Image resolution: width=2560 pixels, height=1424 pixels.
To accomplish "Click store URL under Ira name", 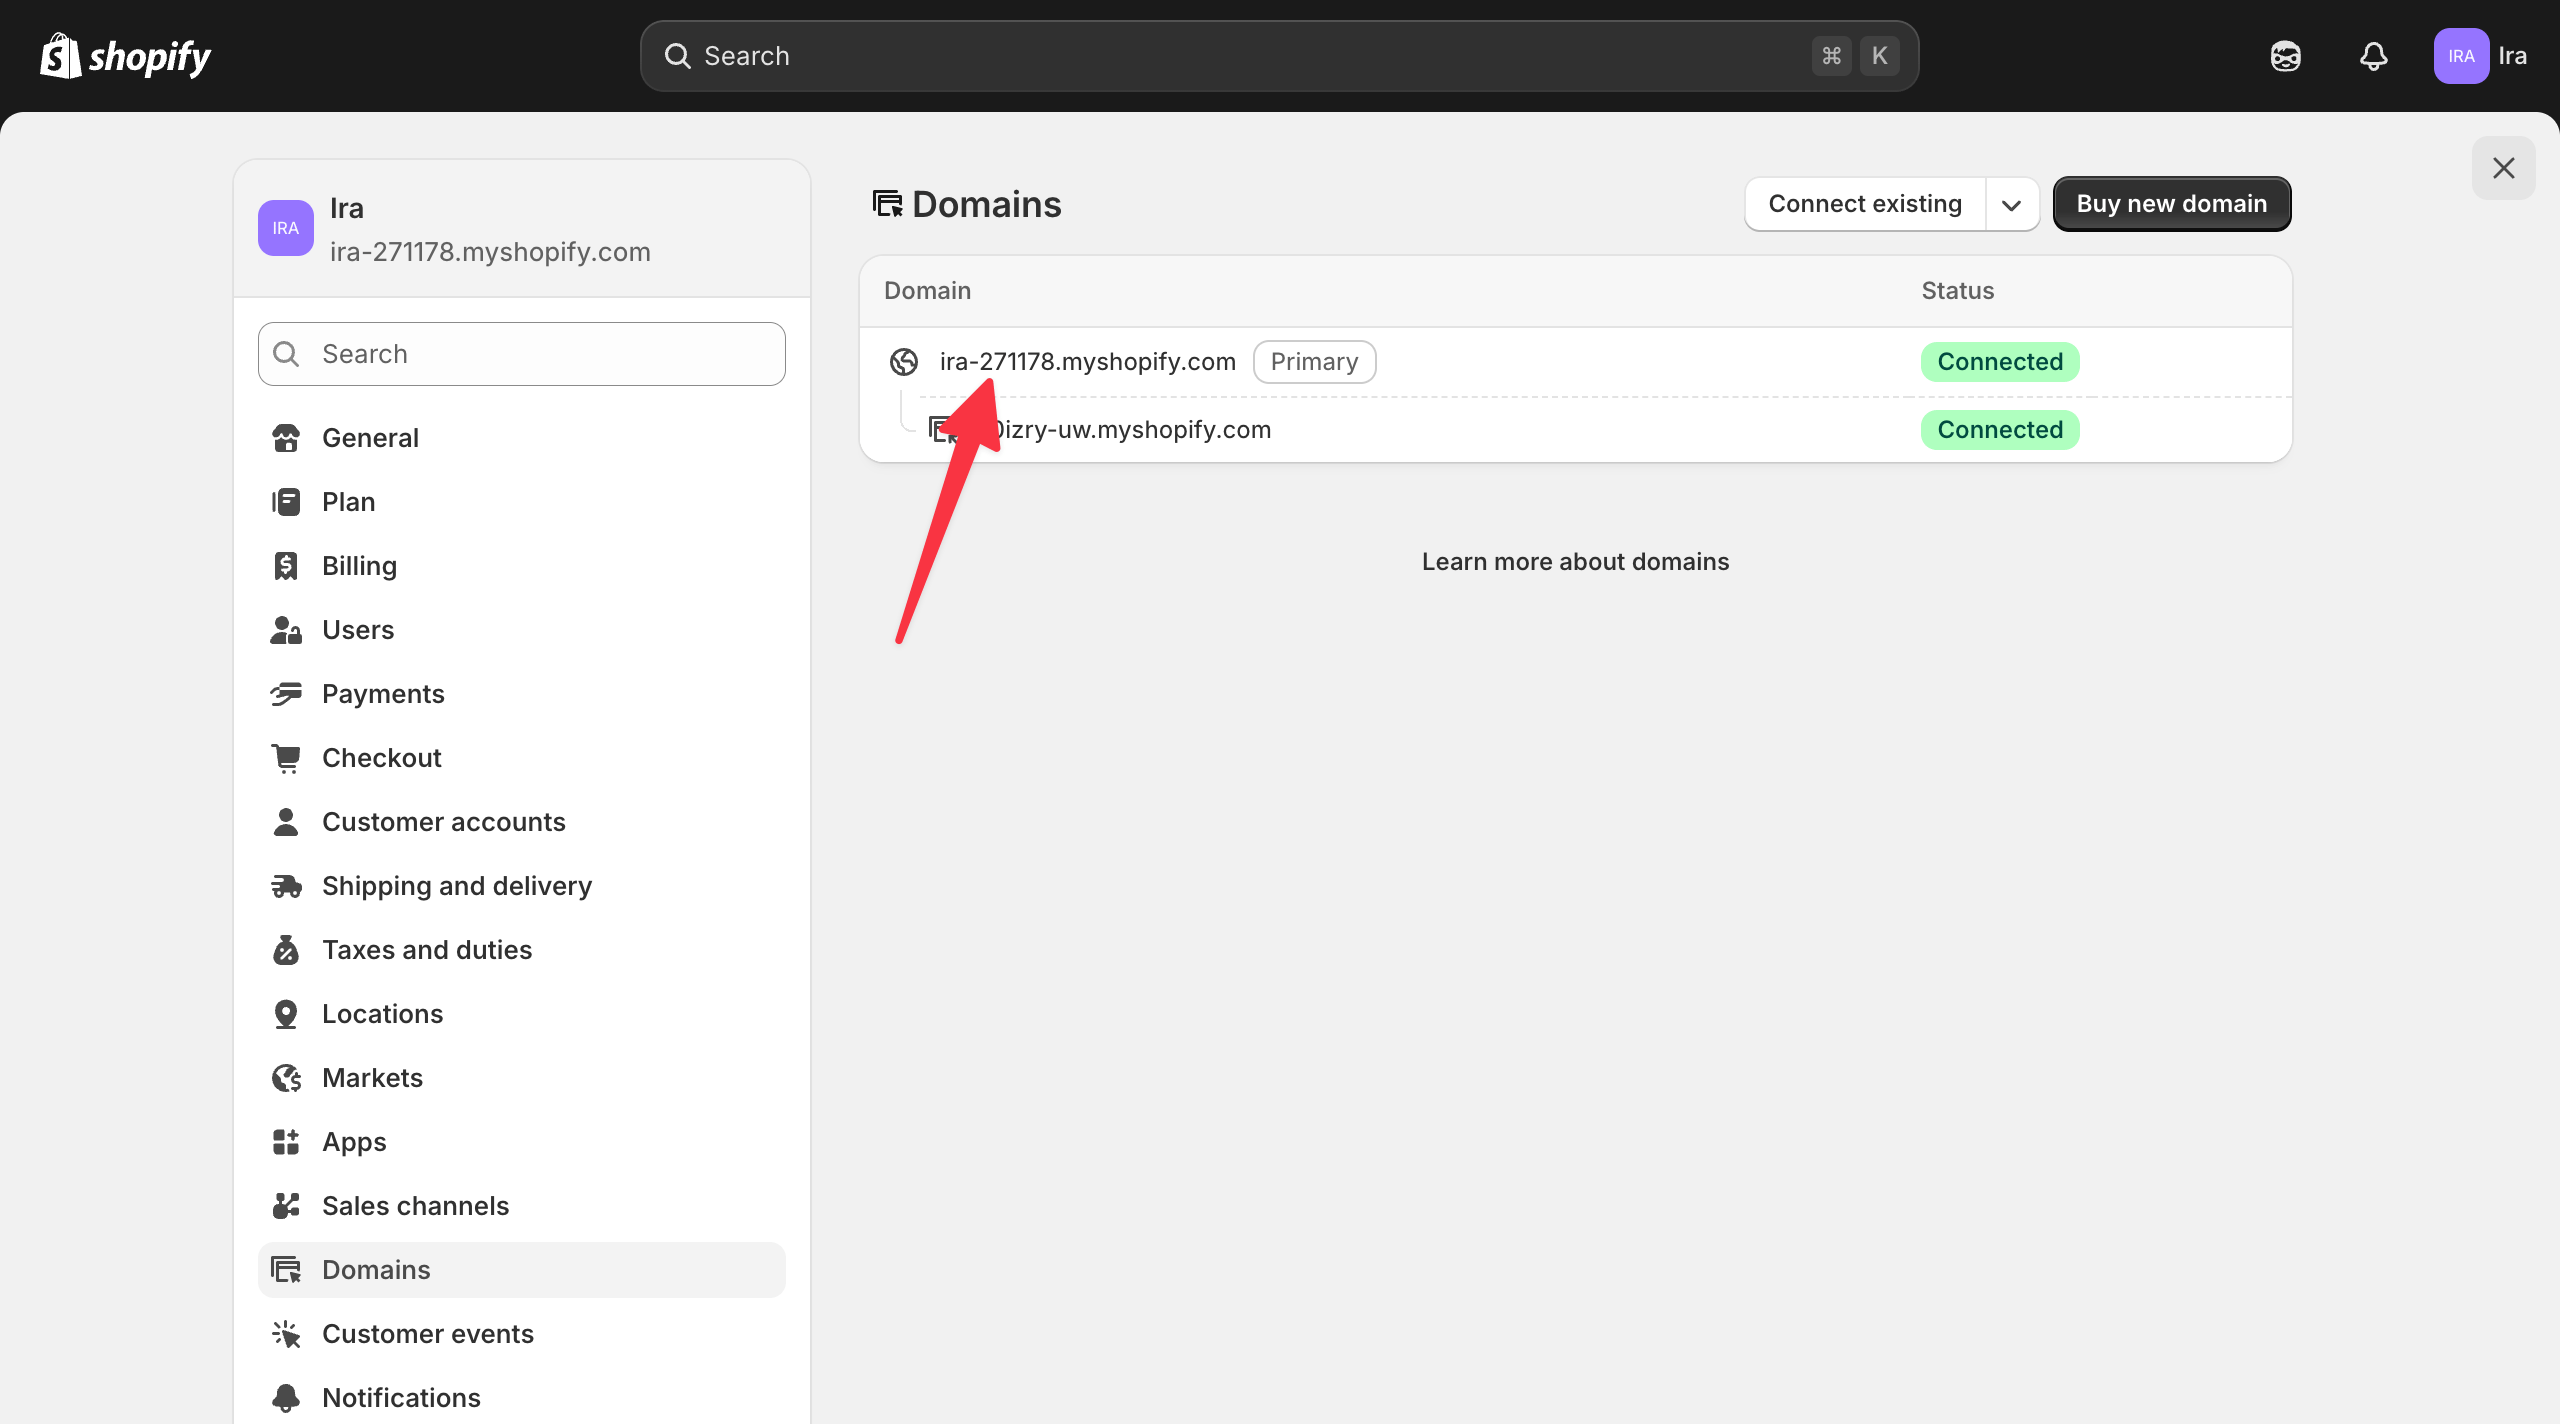I will pos(490,252).
